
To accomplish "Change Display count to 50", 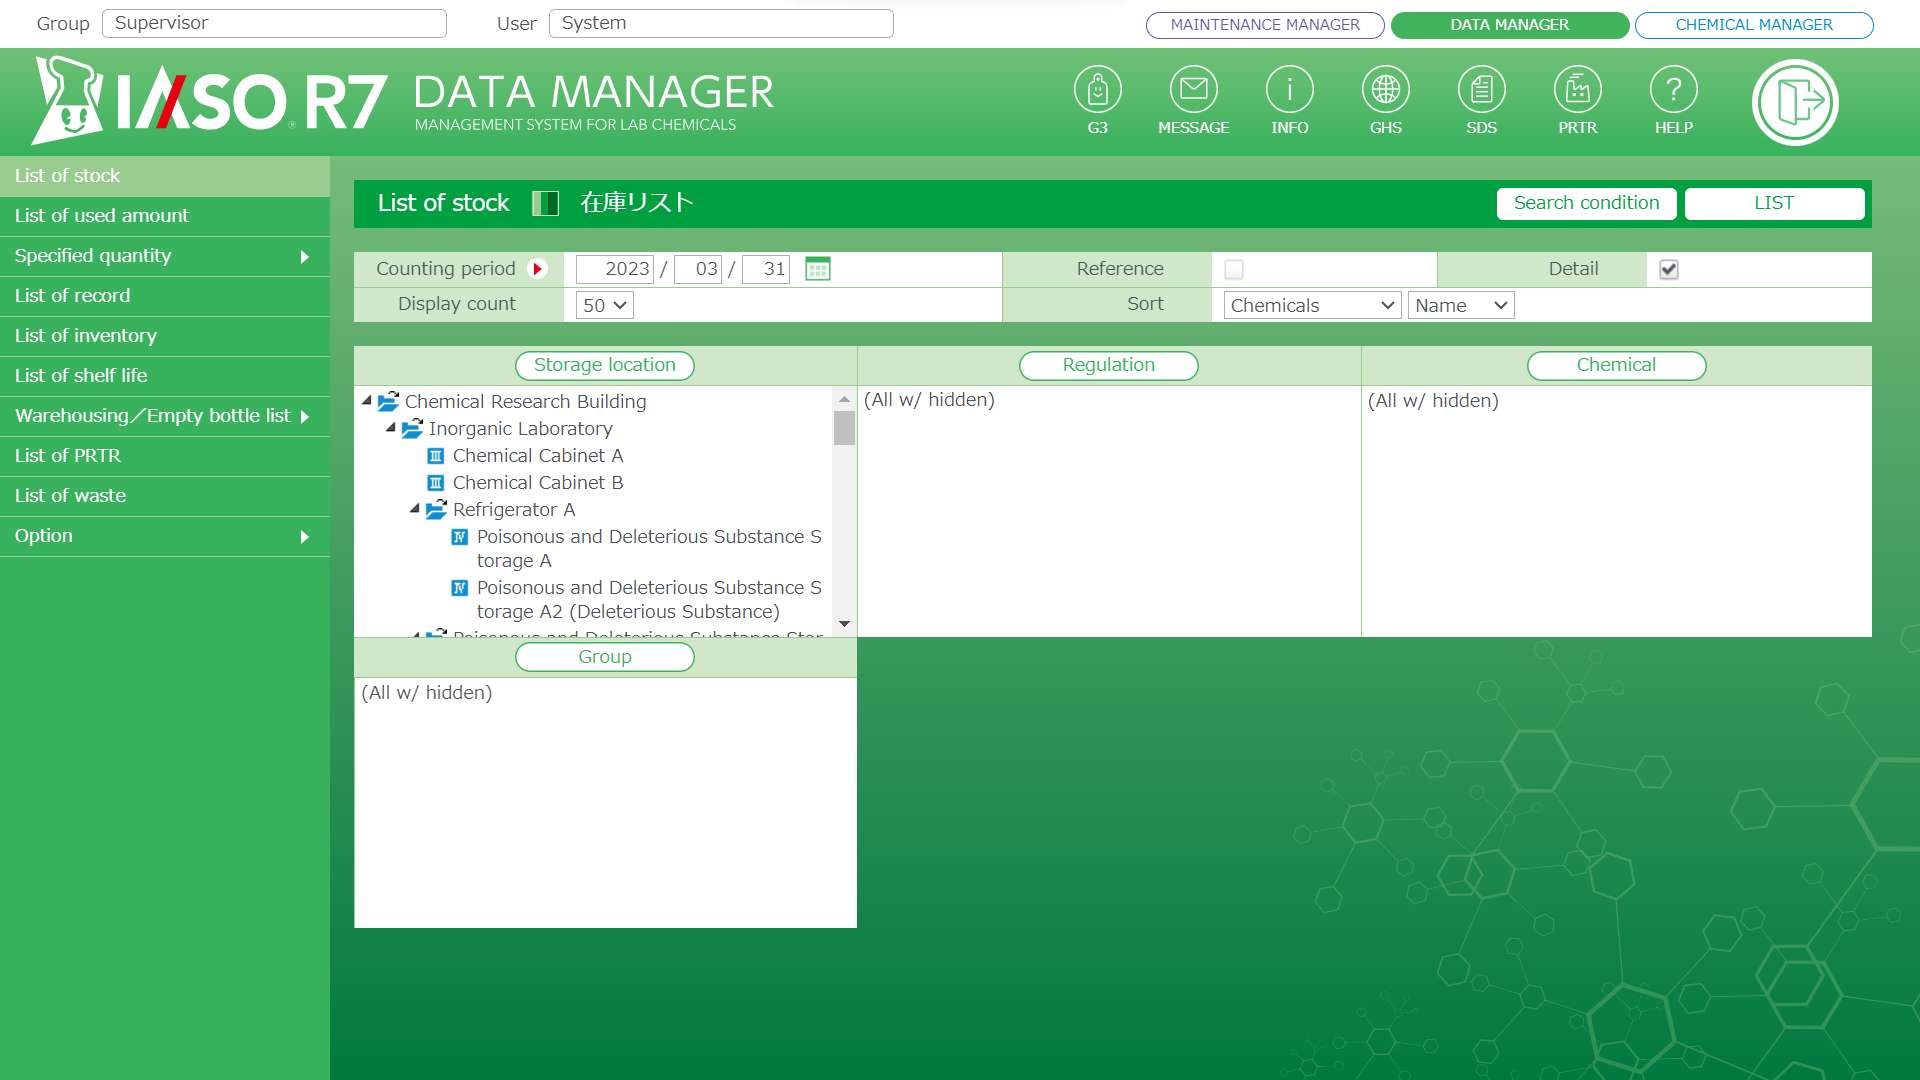I will [604, 305].
